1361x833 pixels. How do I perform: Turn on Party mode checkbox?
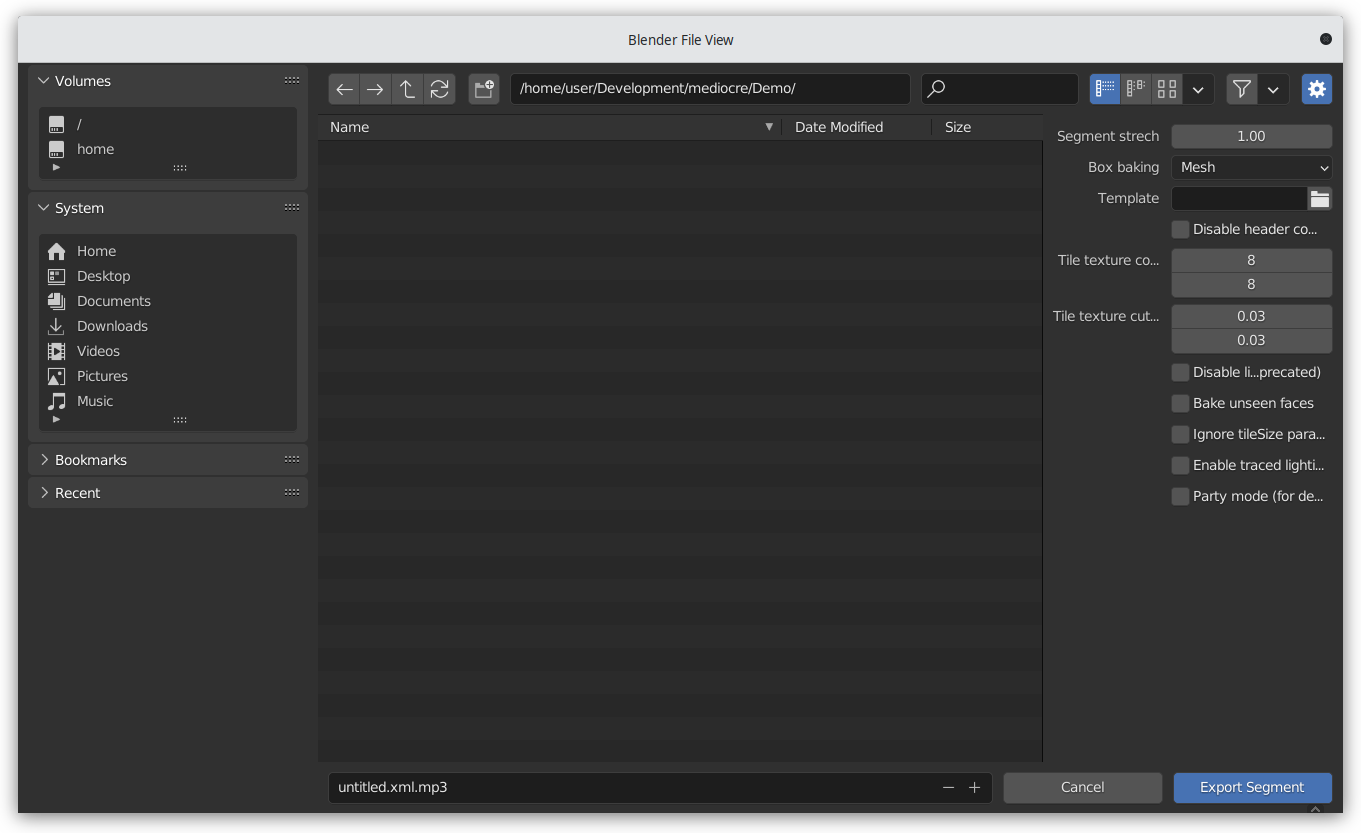[x=1179, y=496]
